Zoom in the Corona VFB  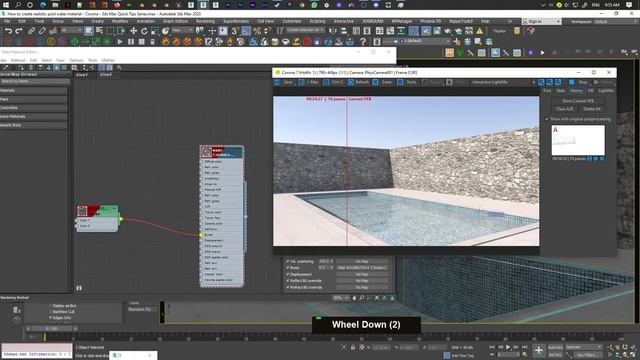(541, 82)
